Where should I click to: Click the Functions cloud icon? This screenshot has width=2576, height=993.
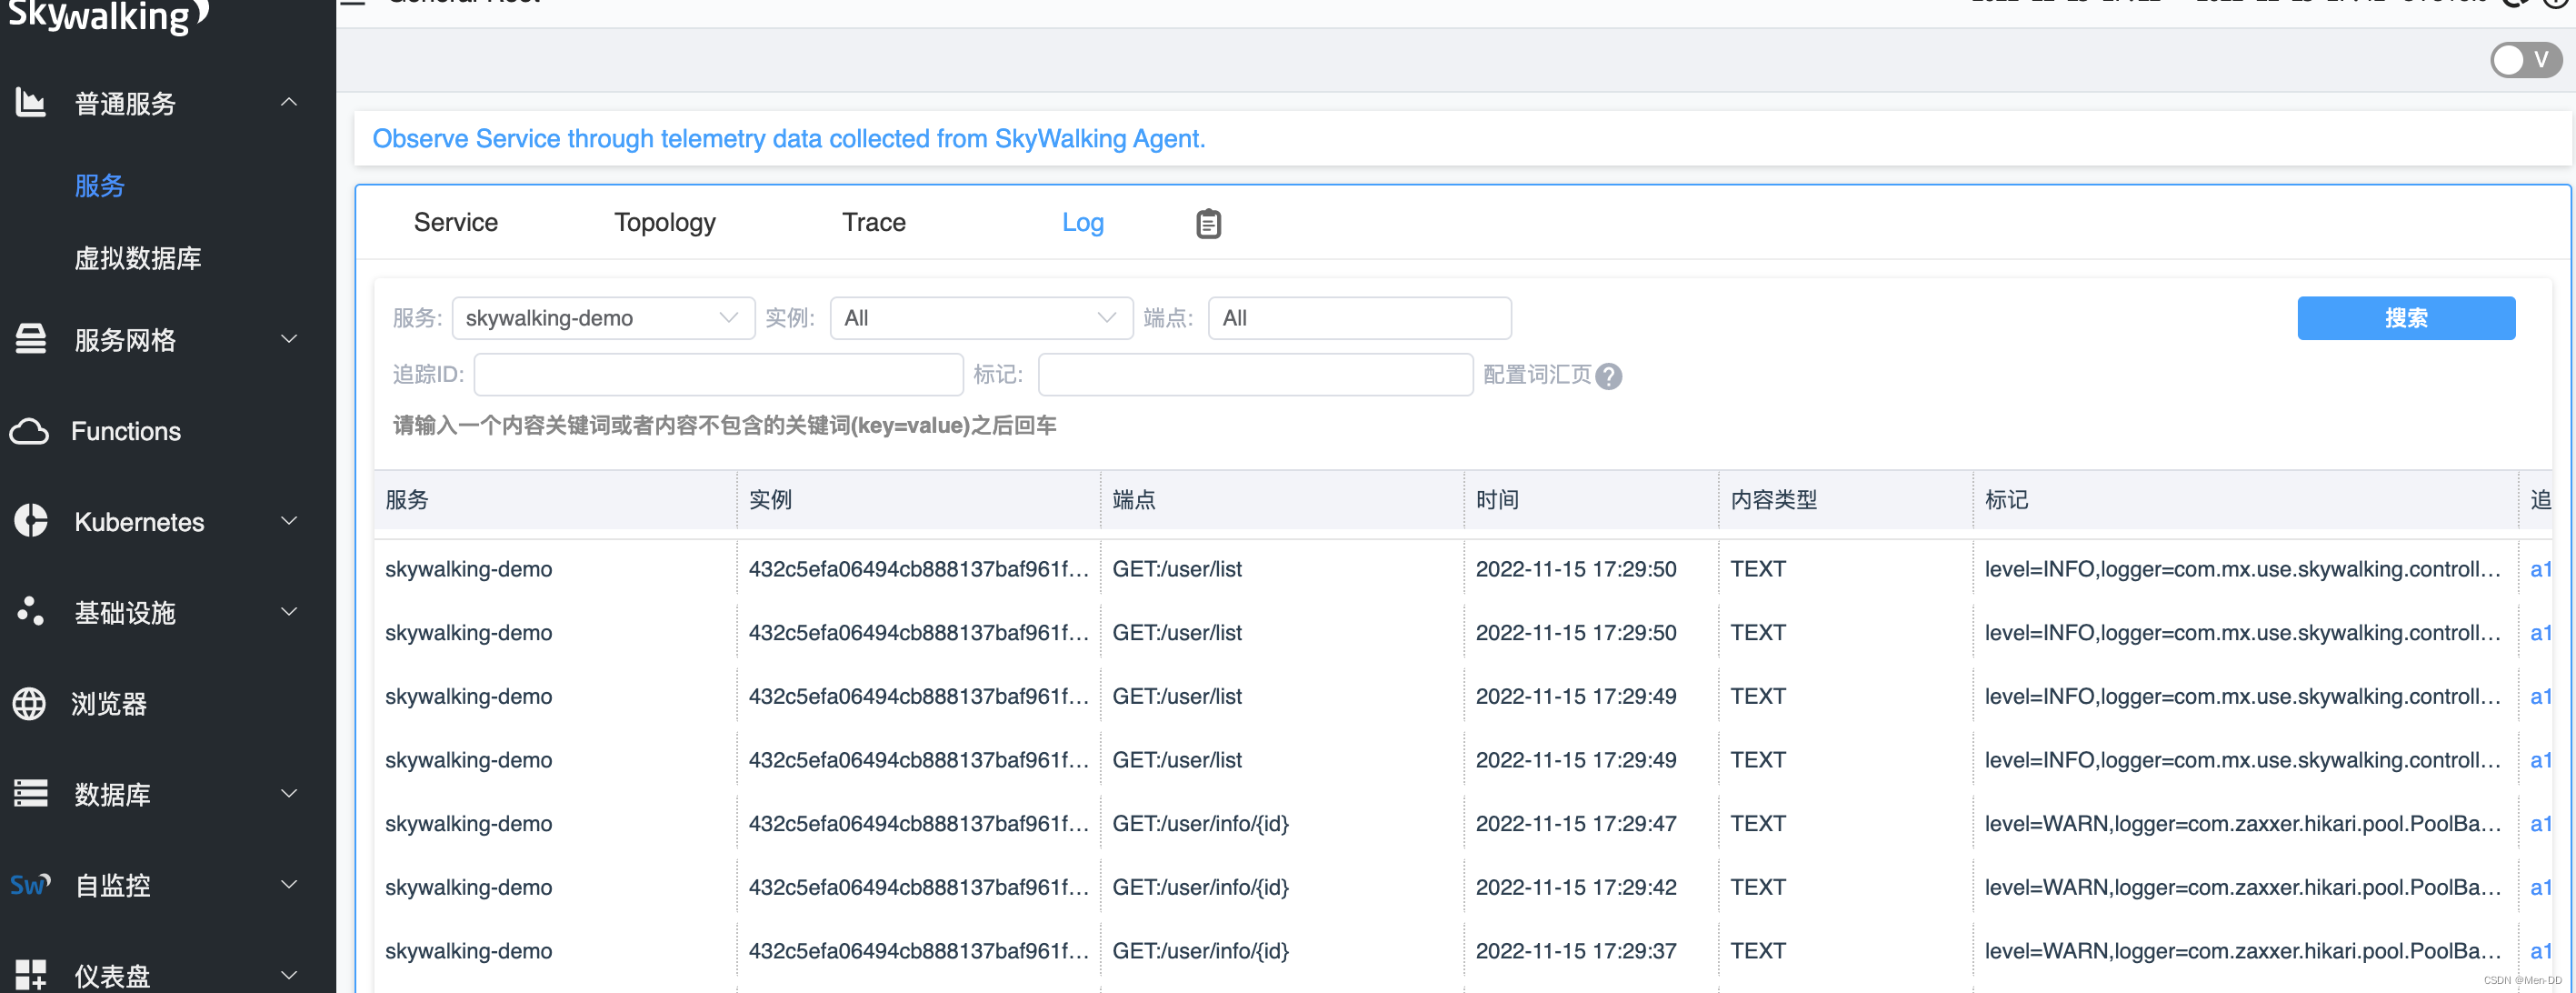[29, 431]
